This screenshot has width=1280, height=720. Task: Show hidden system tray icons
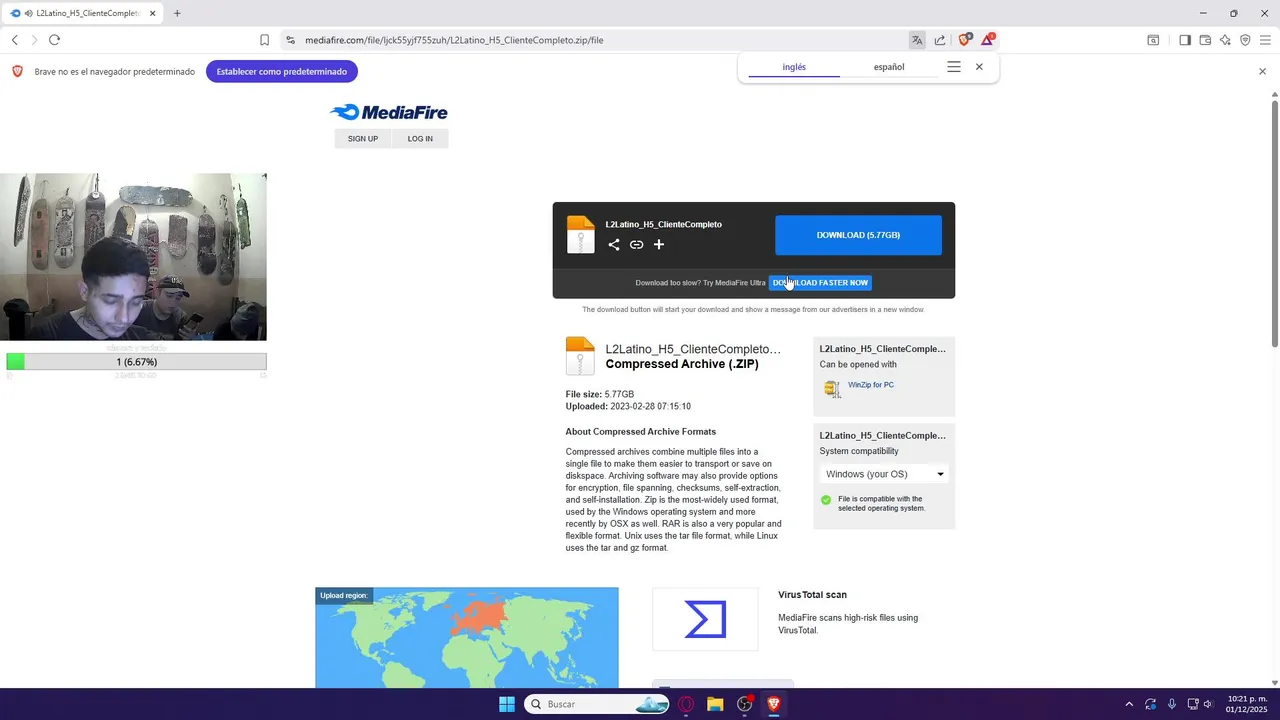point(1129,704)
